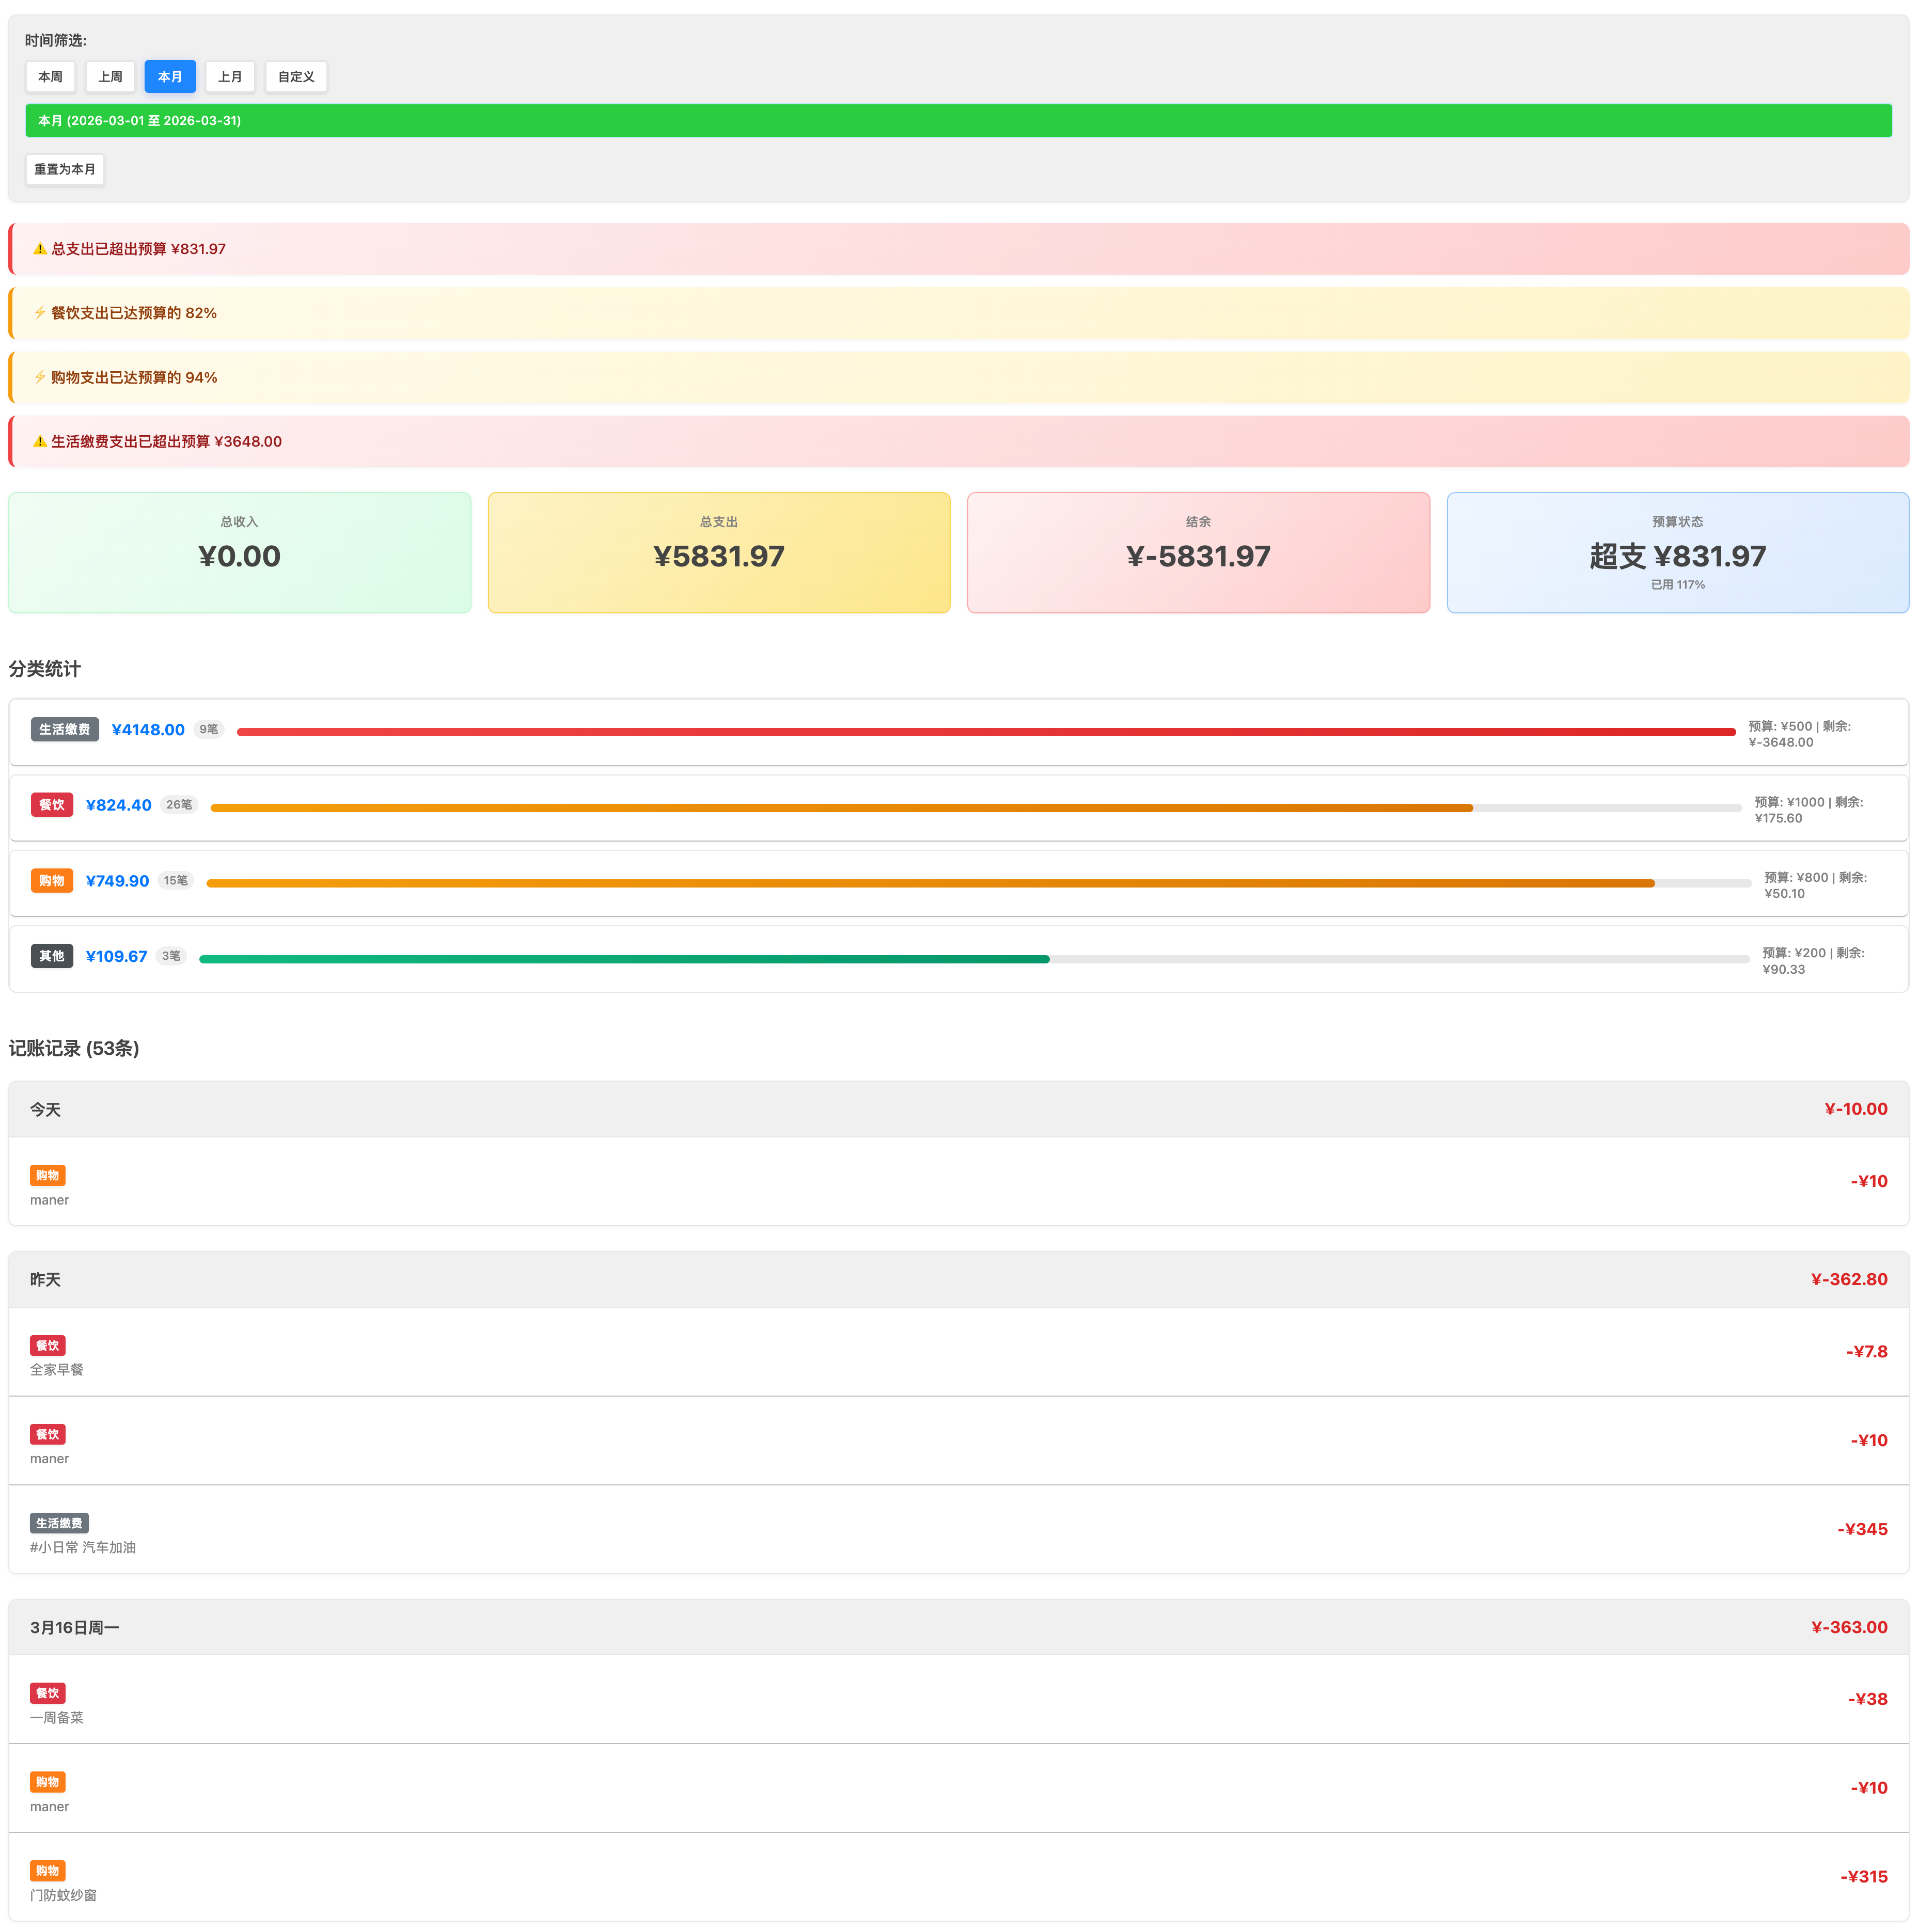Click warning icon on 生活缴费 overspend alert
The width and height of the screenshot is (1918, 1932).
pos(40,441)
